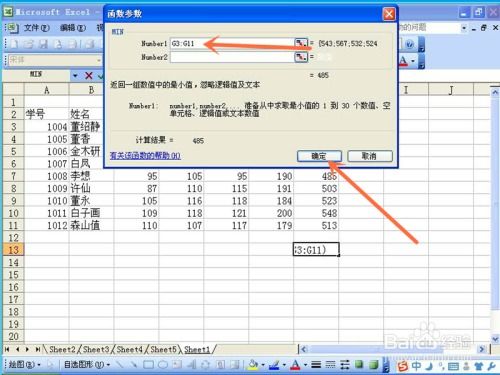This screenshot has width=500, height=375.
Task: Click the Number2 range selector collapse icon
Action: coord(300,57)
